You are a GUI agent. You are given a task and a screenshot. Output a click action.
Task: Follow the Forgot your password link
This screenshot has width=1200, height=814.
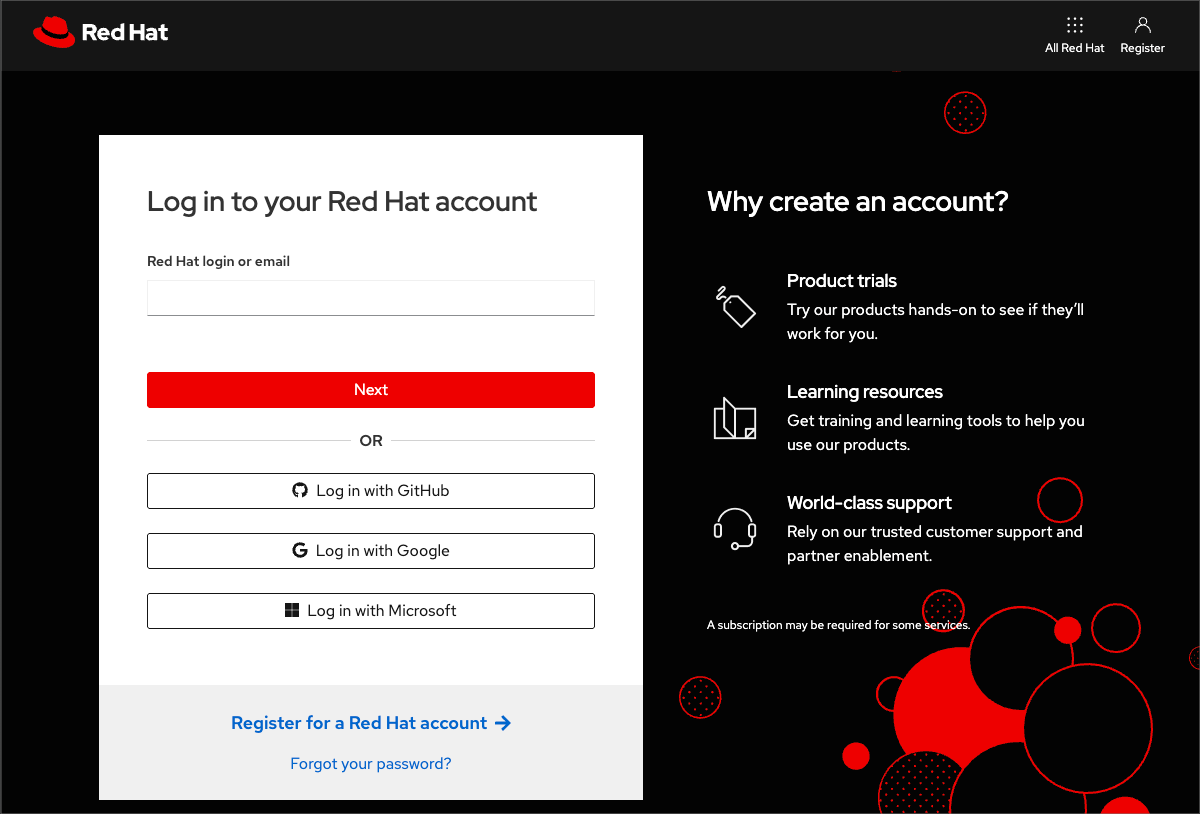[x=371, y=764]
